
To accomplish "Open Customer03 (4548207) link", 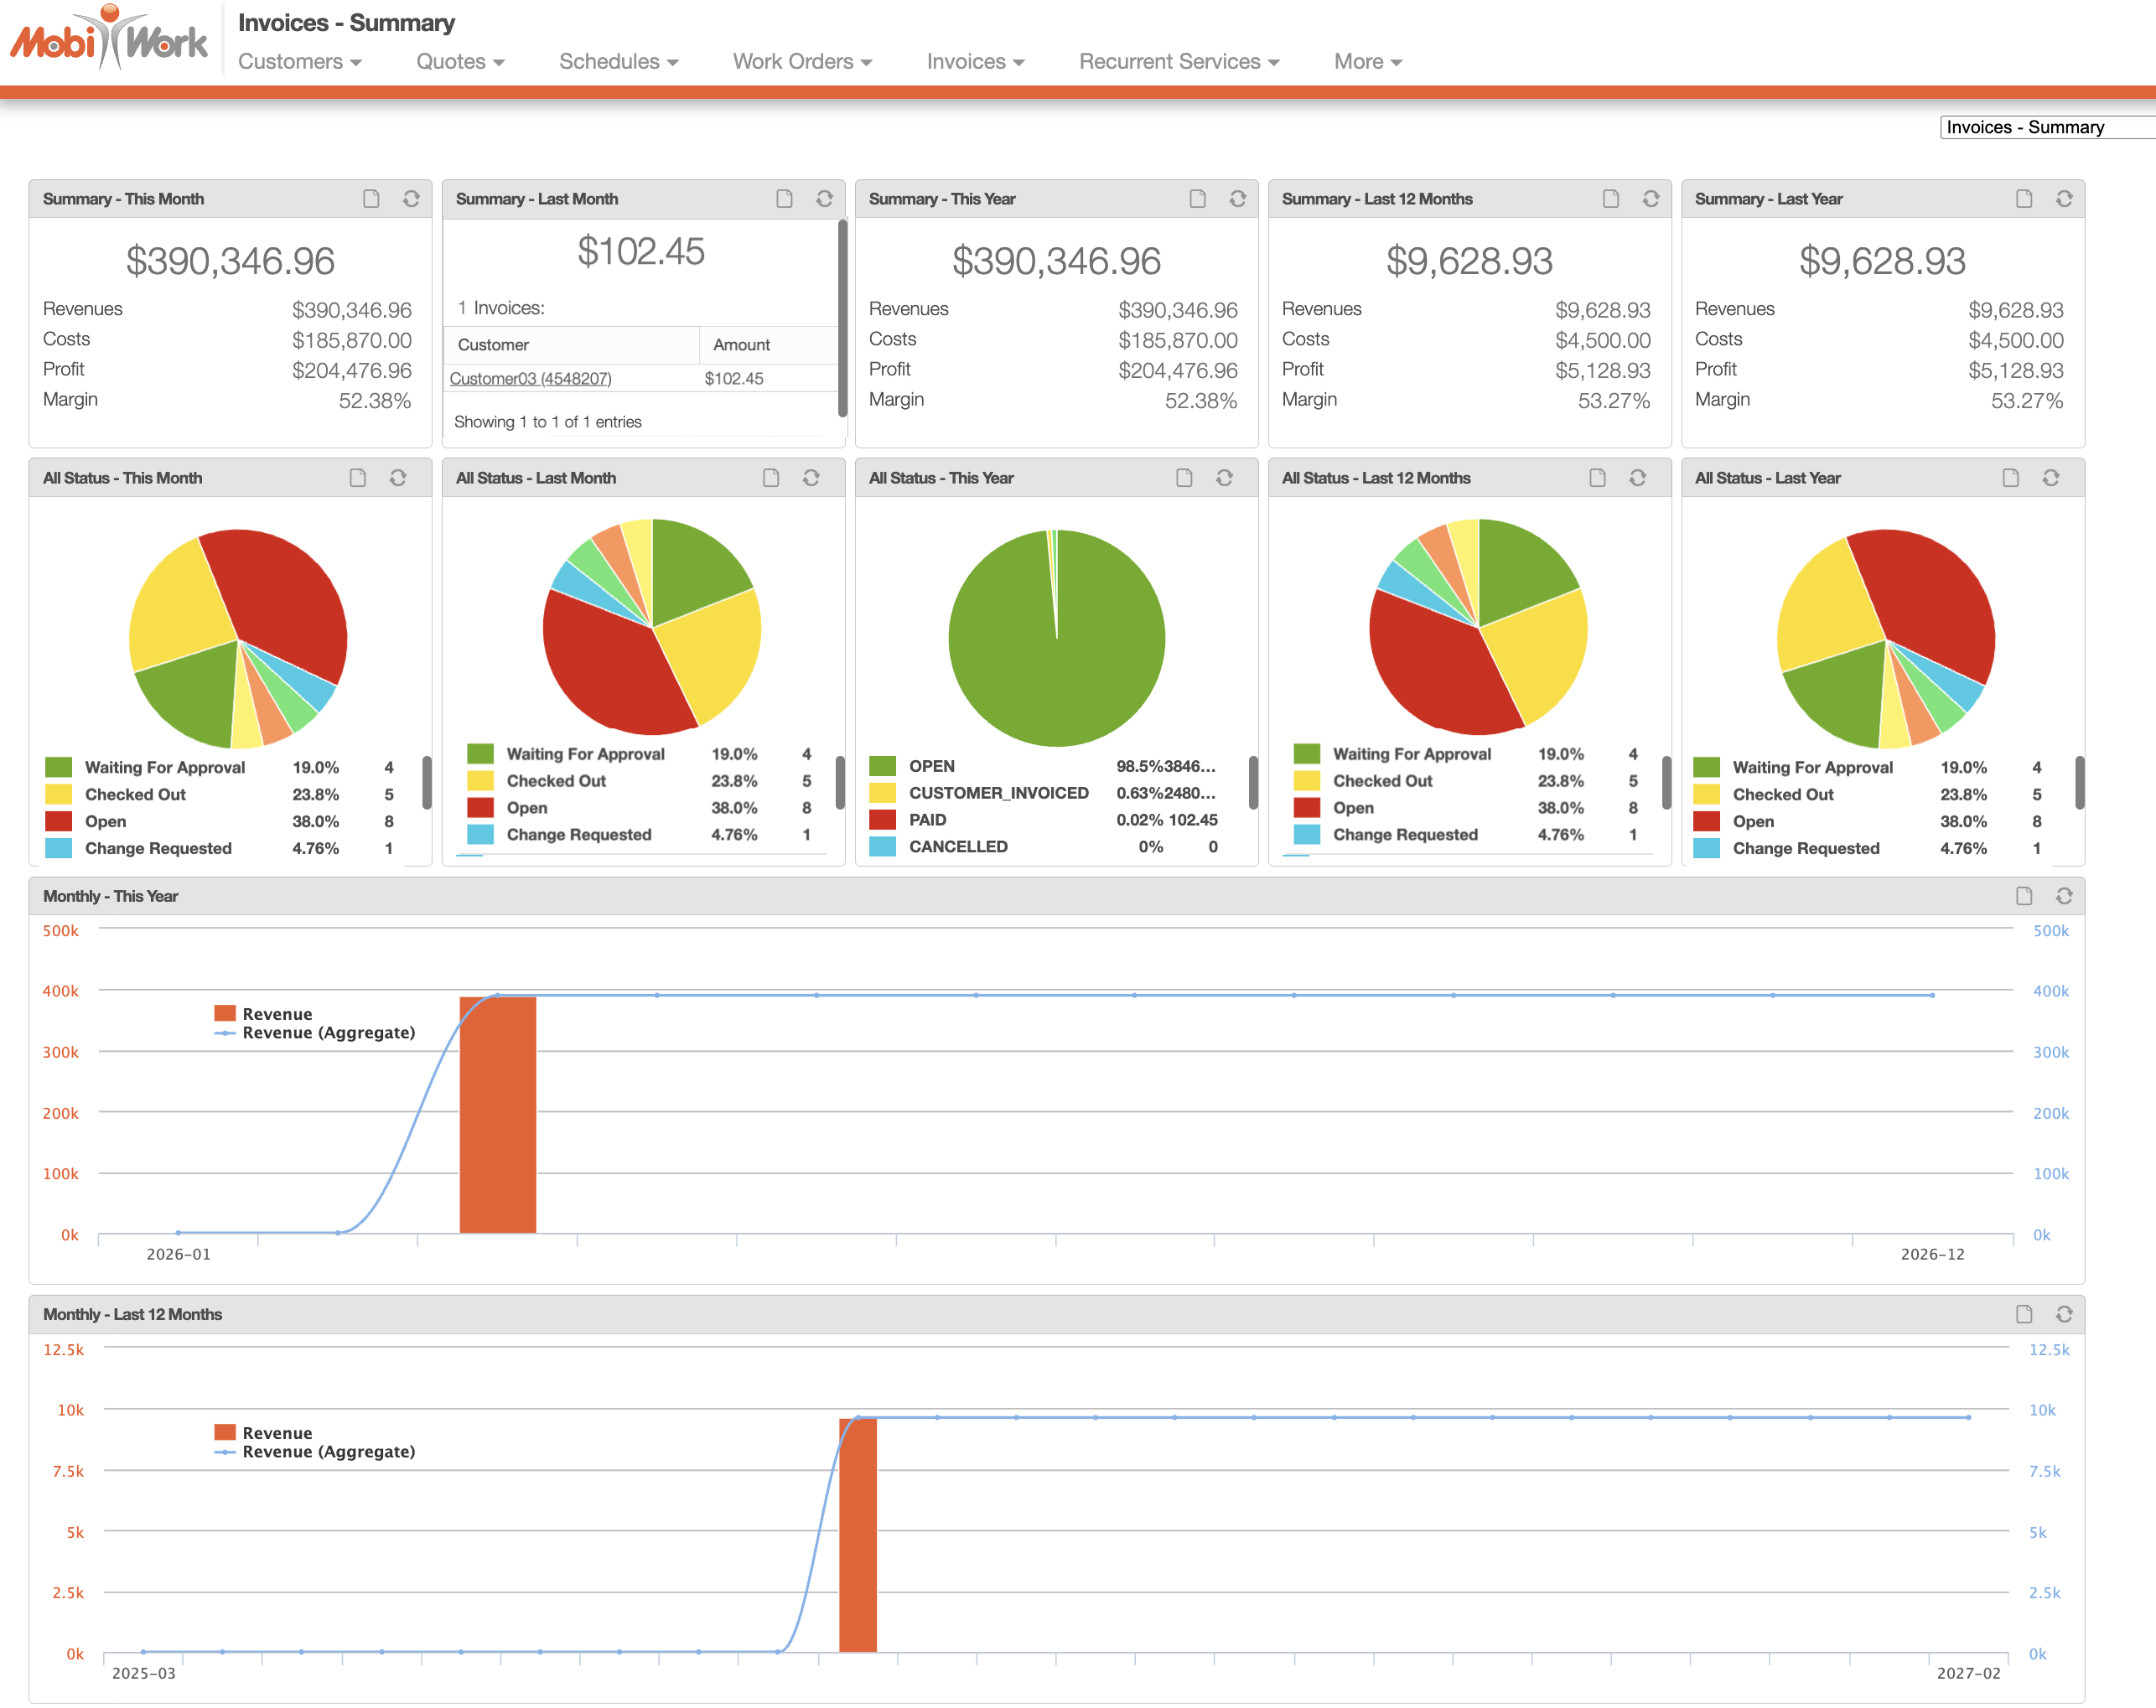I will (x=530, y=379).
